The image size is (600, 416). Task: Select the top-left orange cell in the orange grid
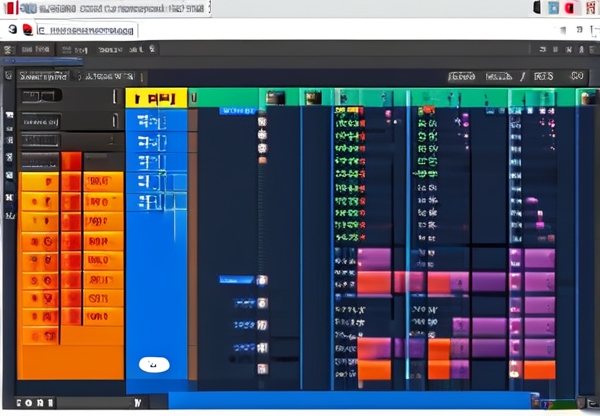pyautogui.click(x=40, y=182)
